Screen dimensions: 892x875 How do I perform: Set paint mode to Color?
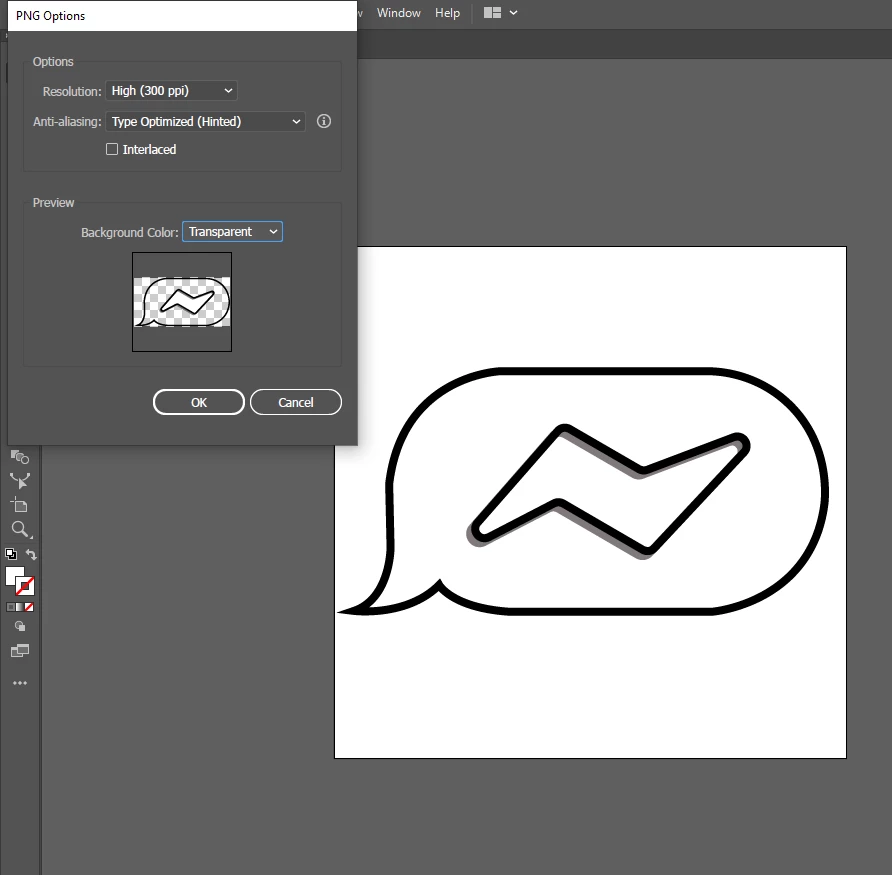click(11, 607)
